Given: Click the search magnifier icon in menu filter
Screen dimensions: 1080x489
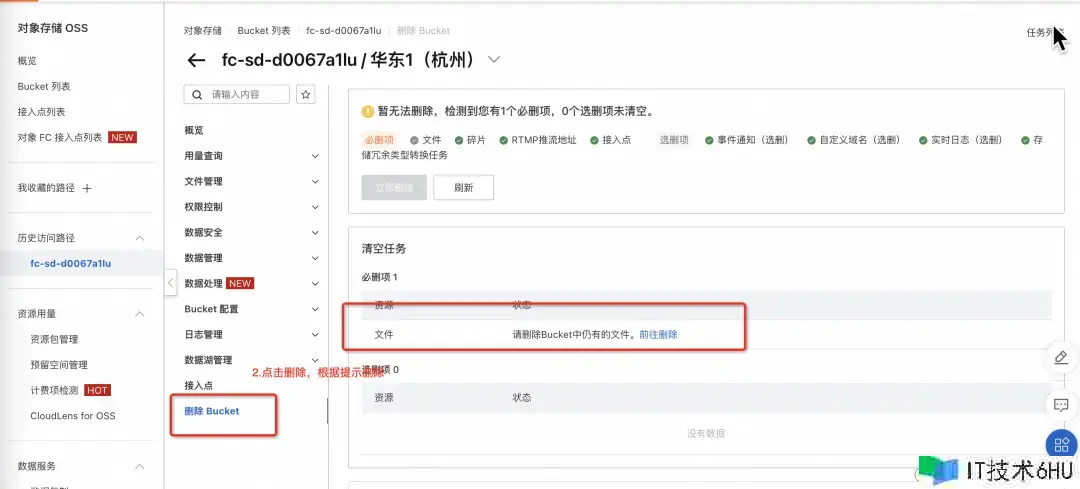Looking at the screenshot, I should point(197,94).
